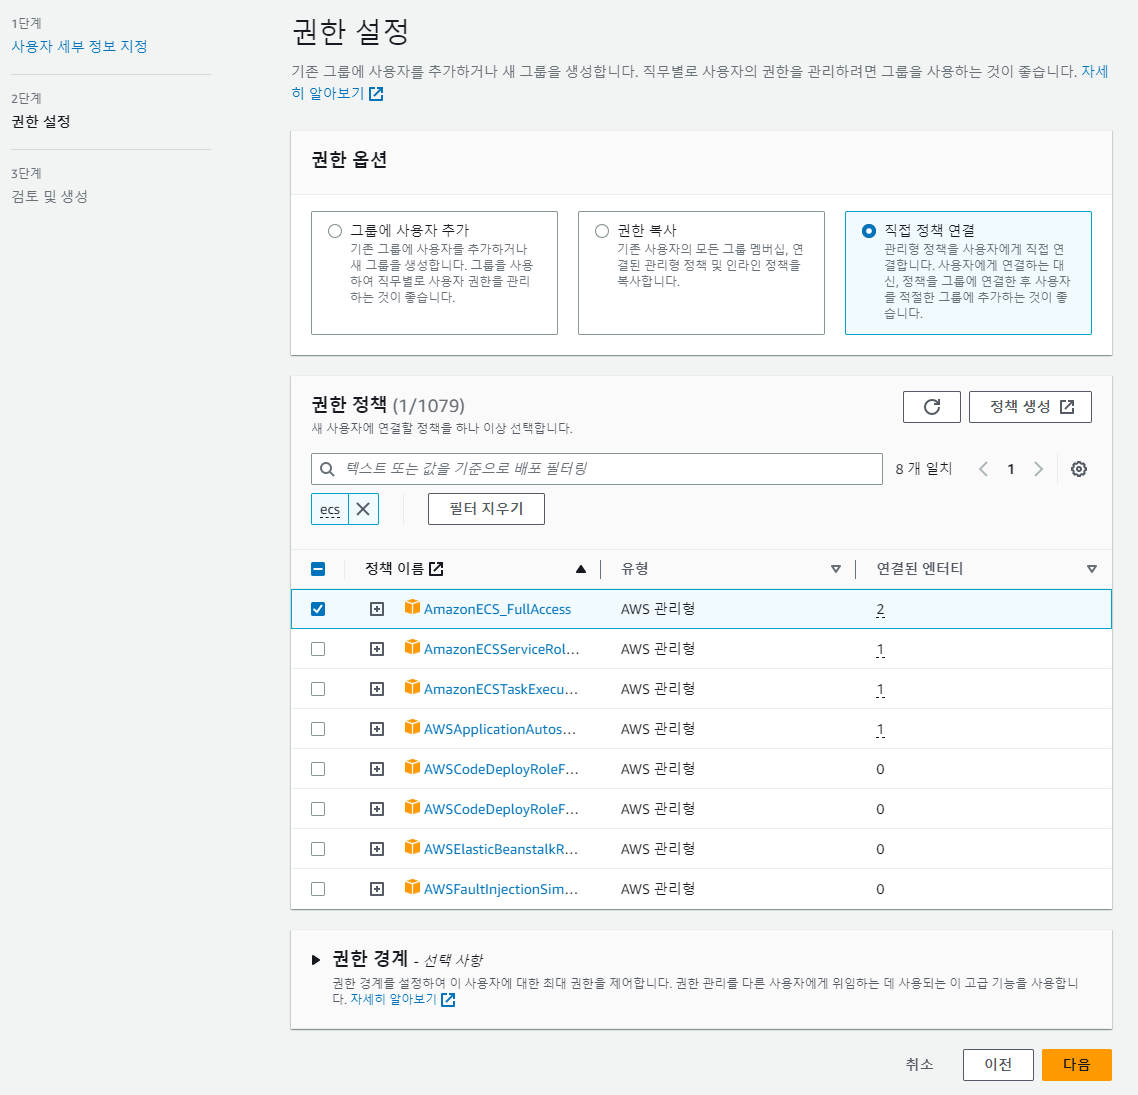Go to step 1 사용자 세부 정보 지정
1138x1095 pixels.
pyautogui.click(x=79, y=46)
